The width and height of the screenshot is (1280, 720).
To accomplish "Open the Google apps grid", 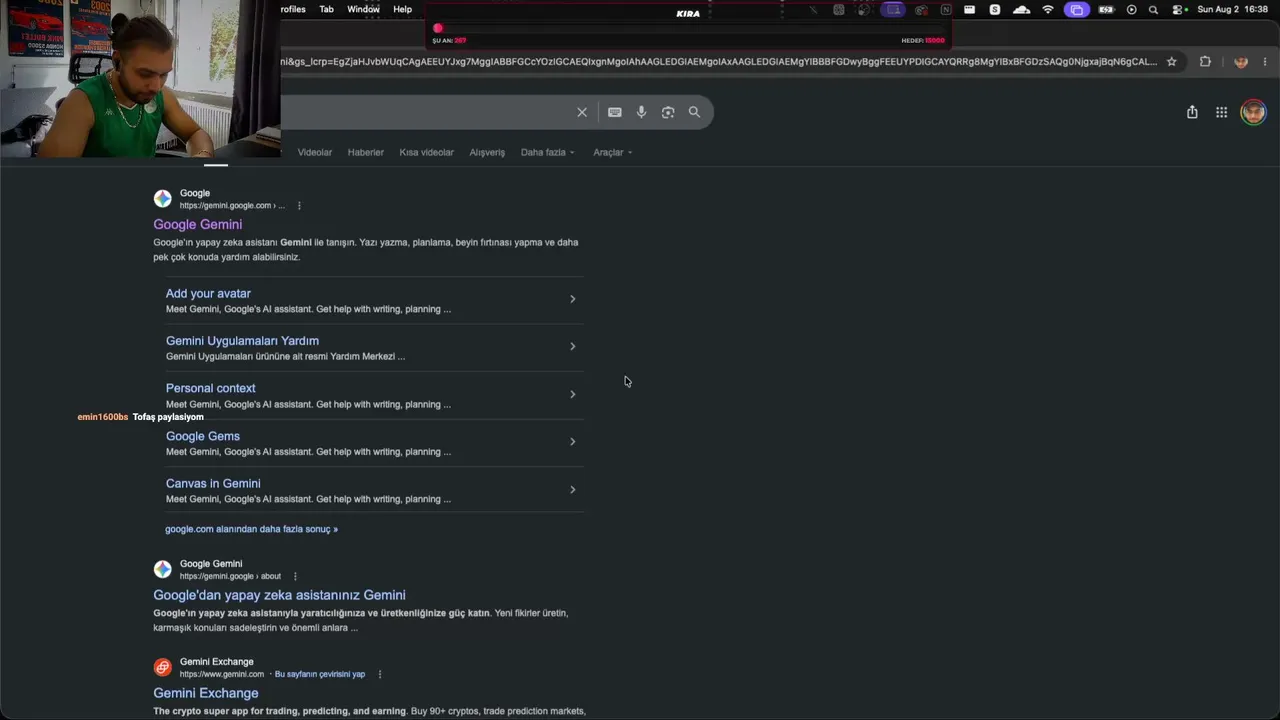I will [x=1221, y=112].
